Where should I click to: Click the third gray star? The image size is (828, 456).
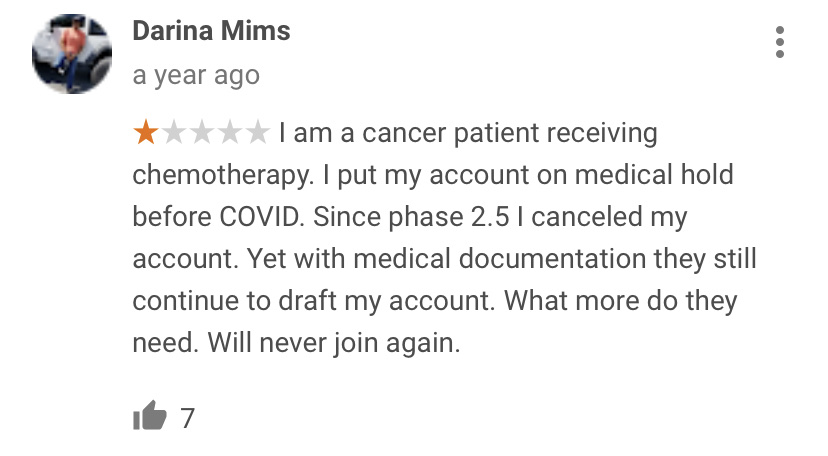[x=202, y=132]
